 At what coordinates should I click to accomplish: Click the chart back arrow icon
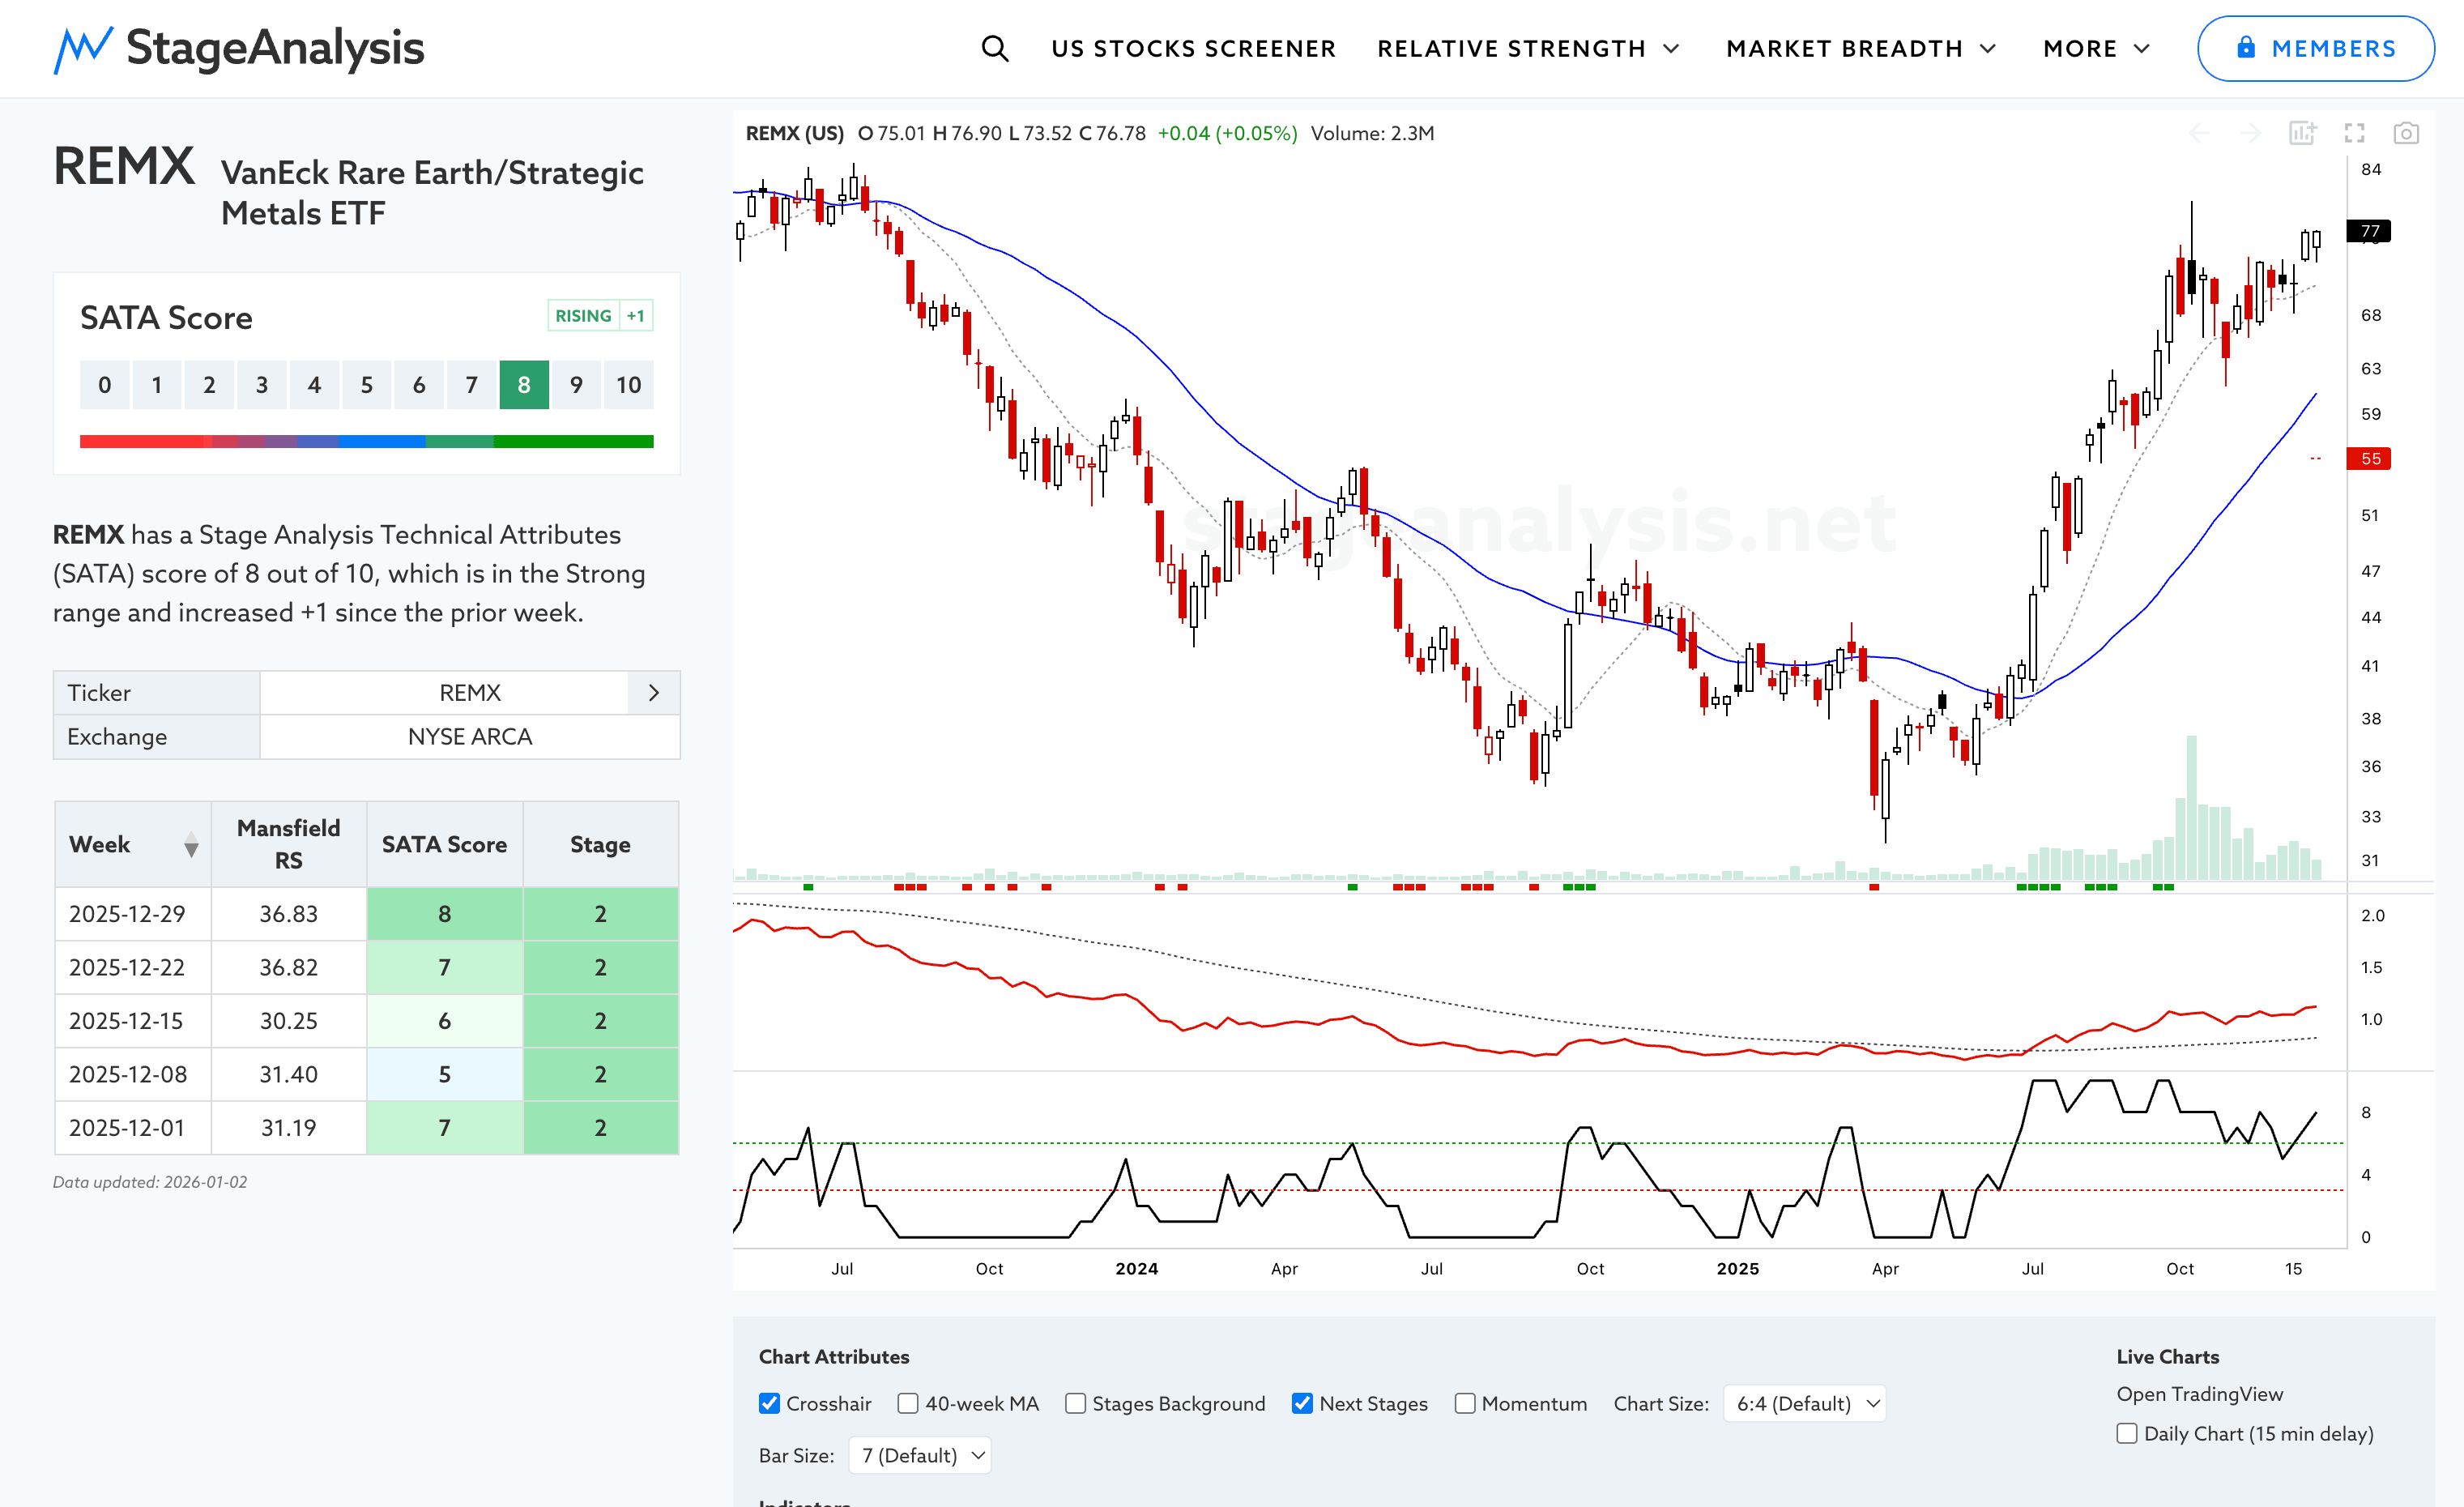[x=2199, y=133]
